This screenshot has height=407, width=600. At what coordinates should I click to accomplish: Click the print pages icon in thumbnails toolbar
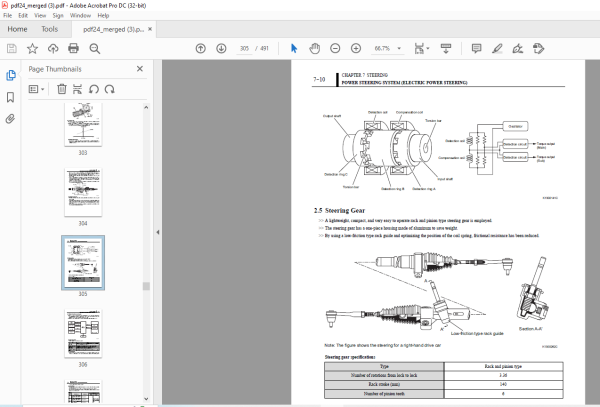pos(77,89)
